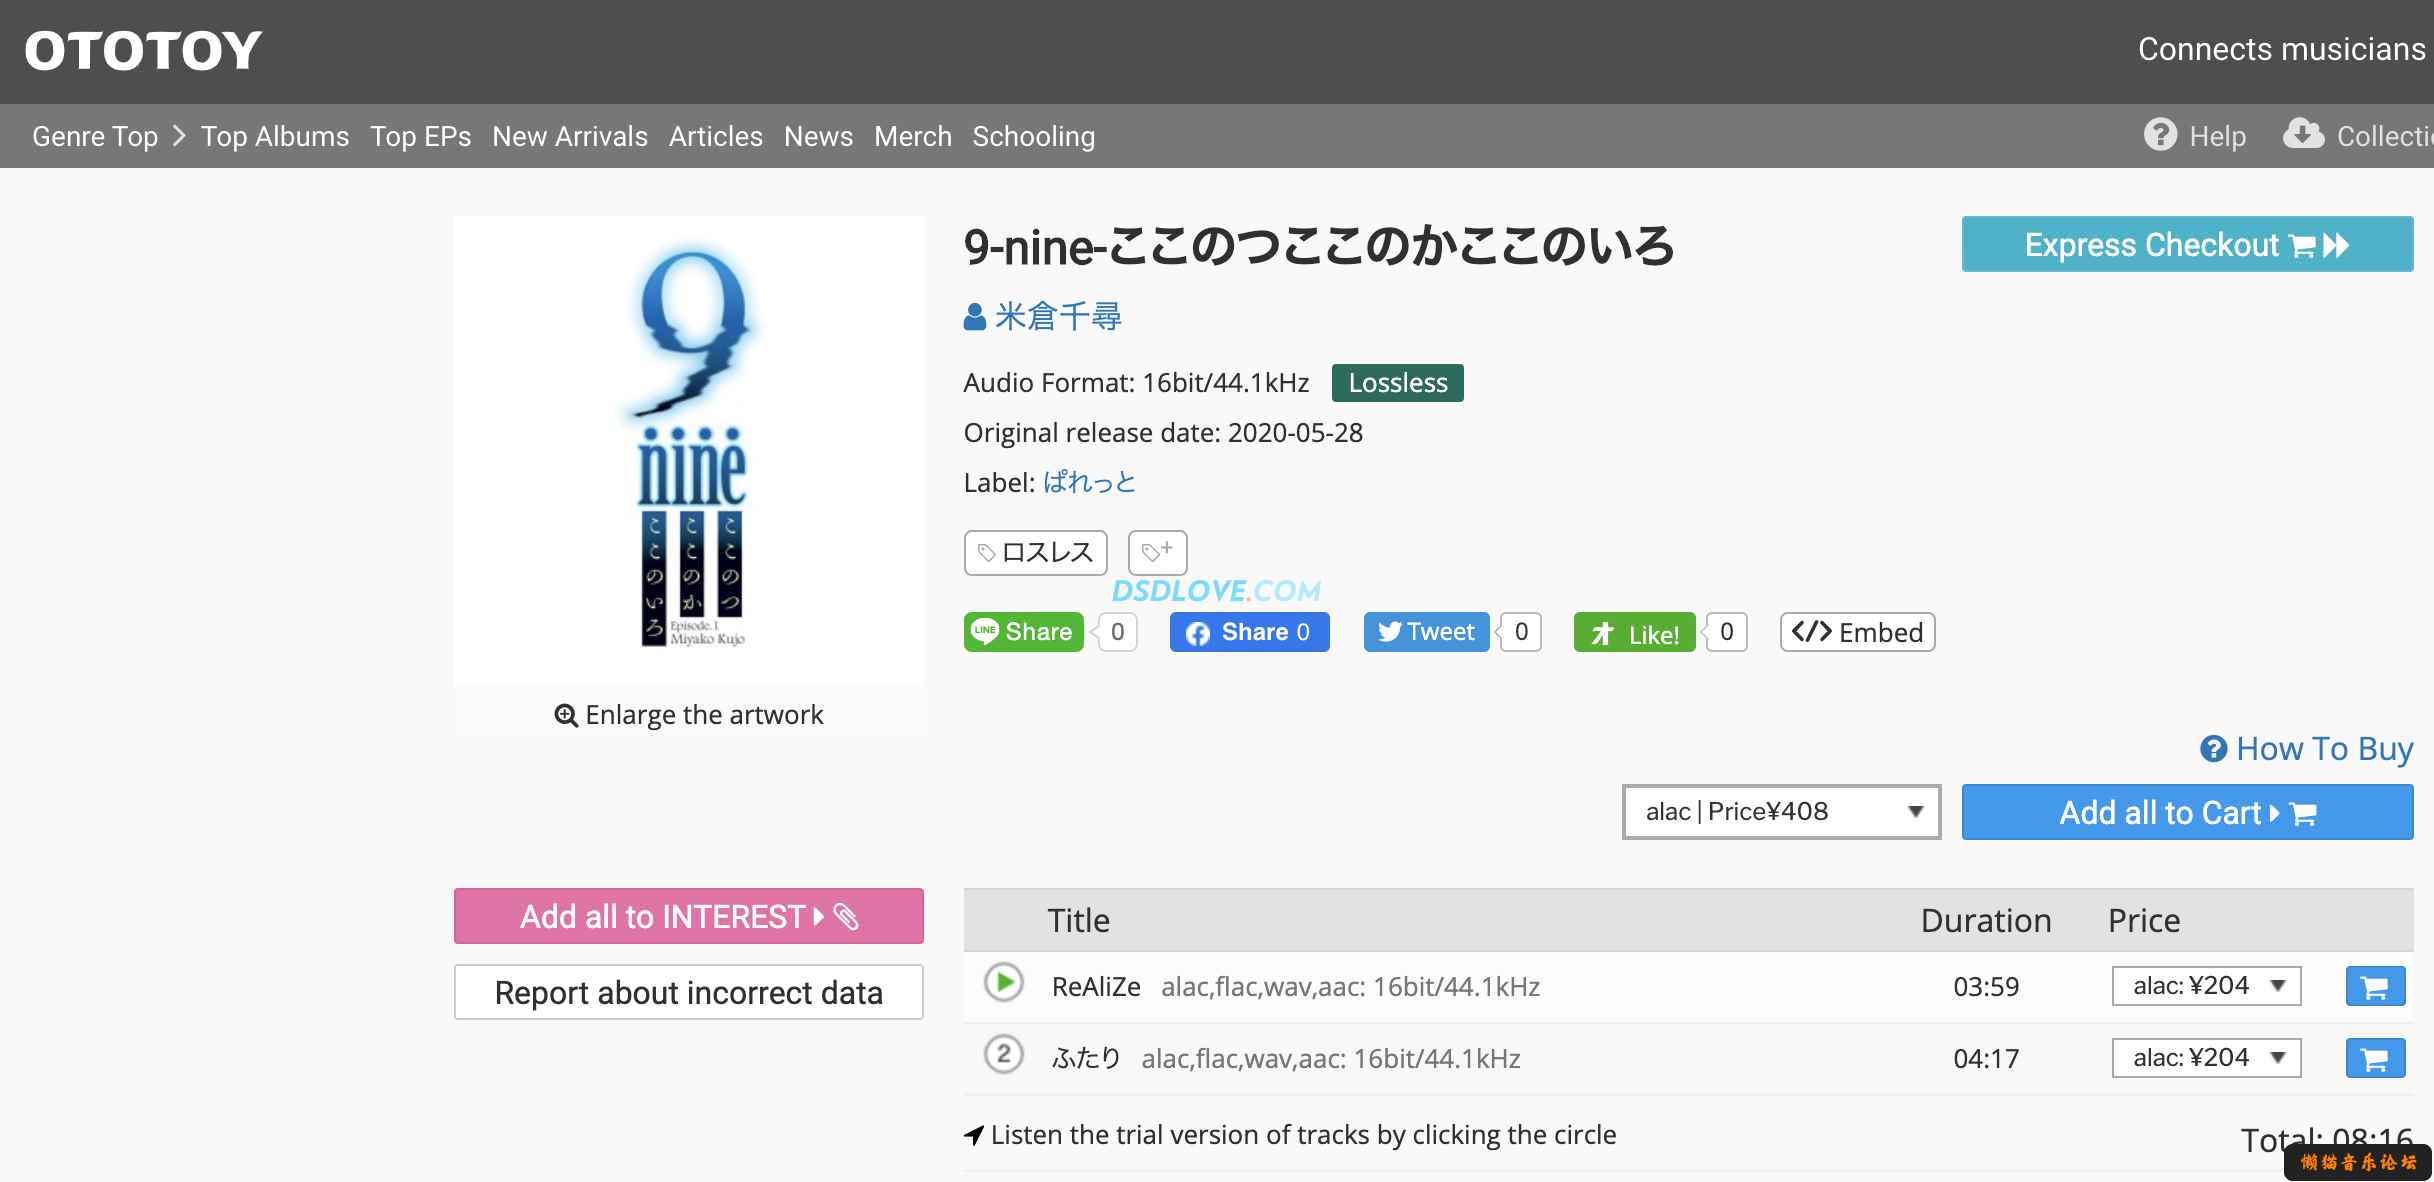
Task: Add ReAliZe to cart icon
Action: pyautogui.click(x=2375, y=986)
